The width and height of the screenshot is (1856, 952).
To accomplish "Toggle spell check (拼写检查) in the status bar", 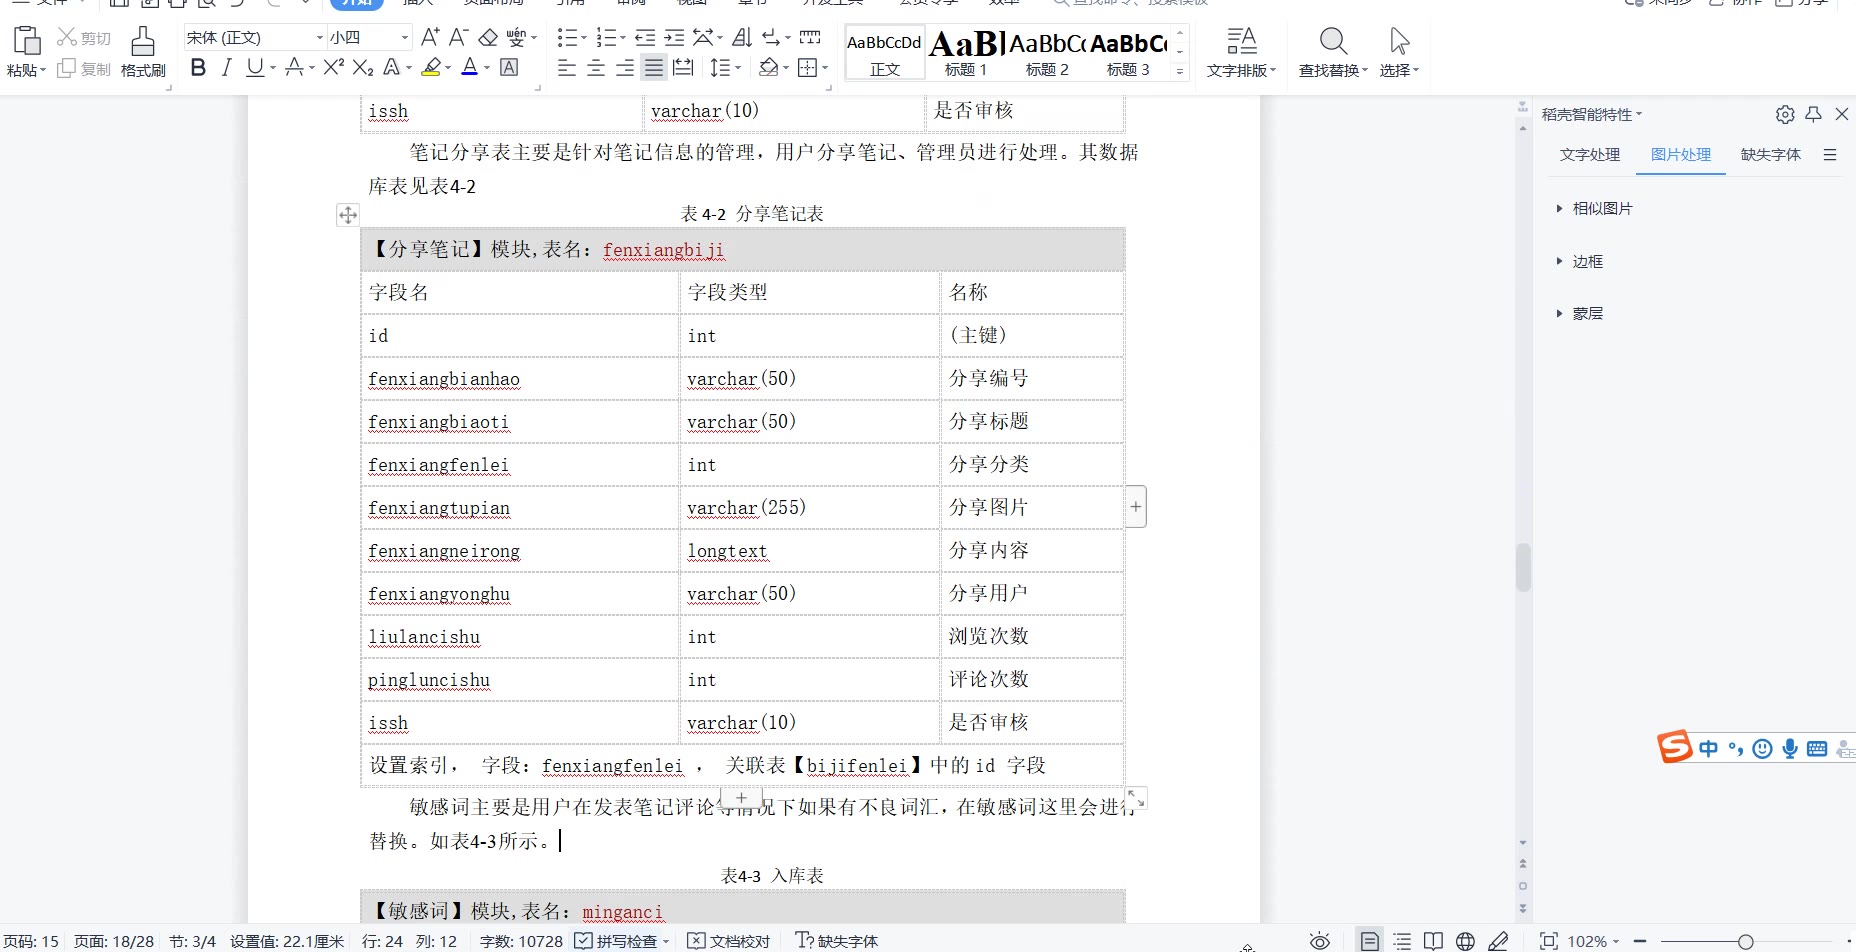I will (618, 941).
